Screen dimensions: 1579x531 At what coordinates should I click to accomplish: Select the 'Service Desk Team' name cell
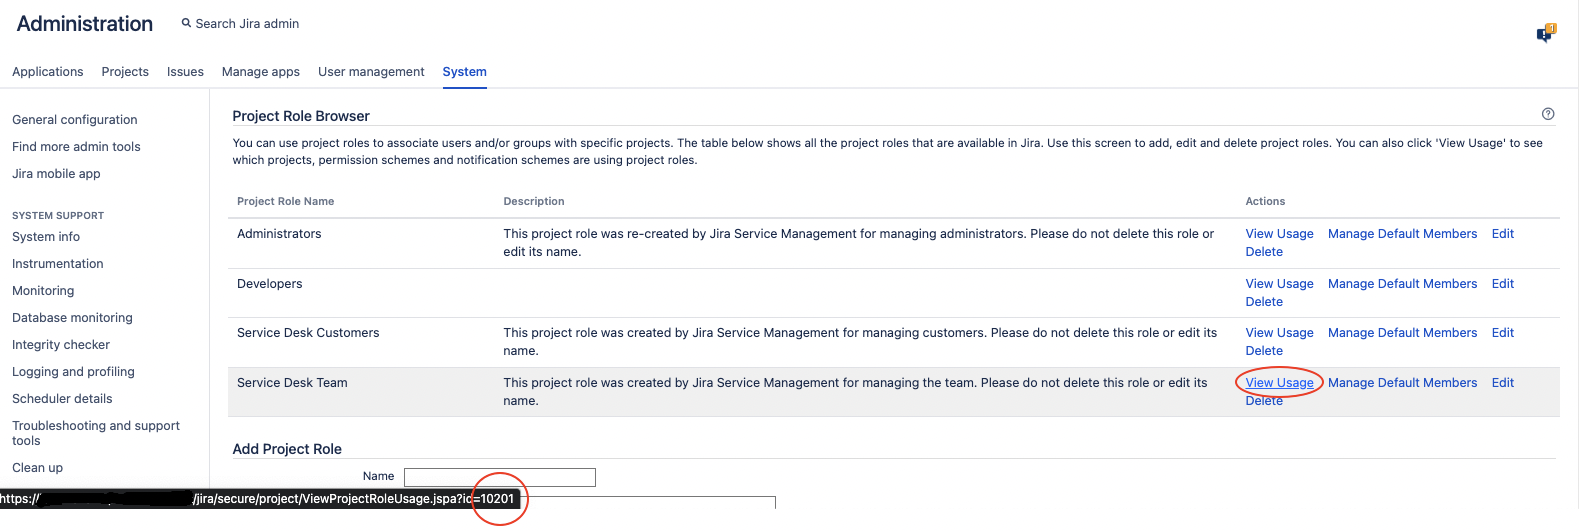292,383
